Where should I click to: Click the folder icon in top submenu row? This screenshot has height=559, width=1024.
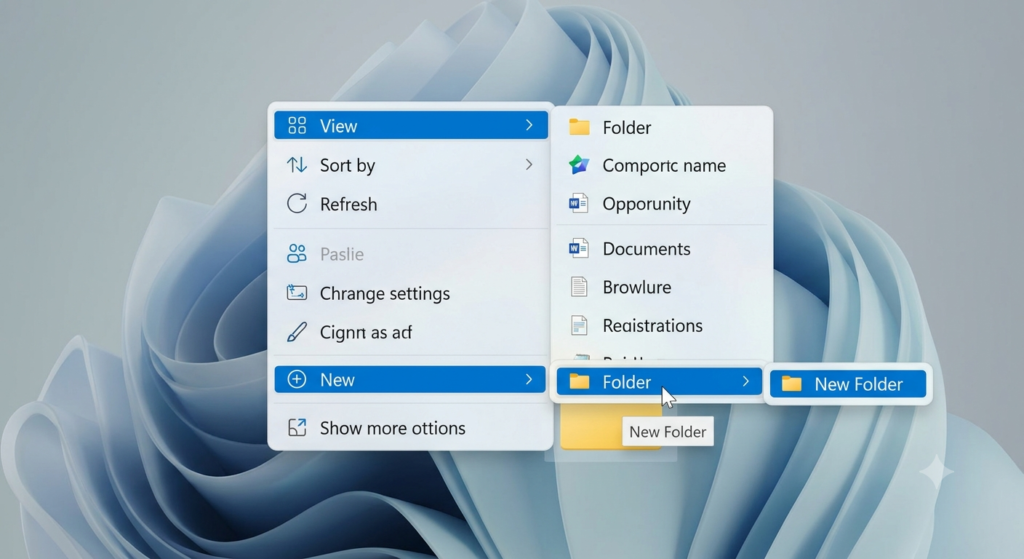pos(579,126)
